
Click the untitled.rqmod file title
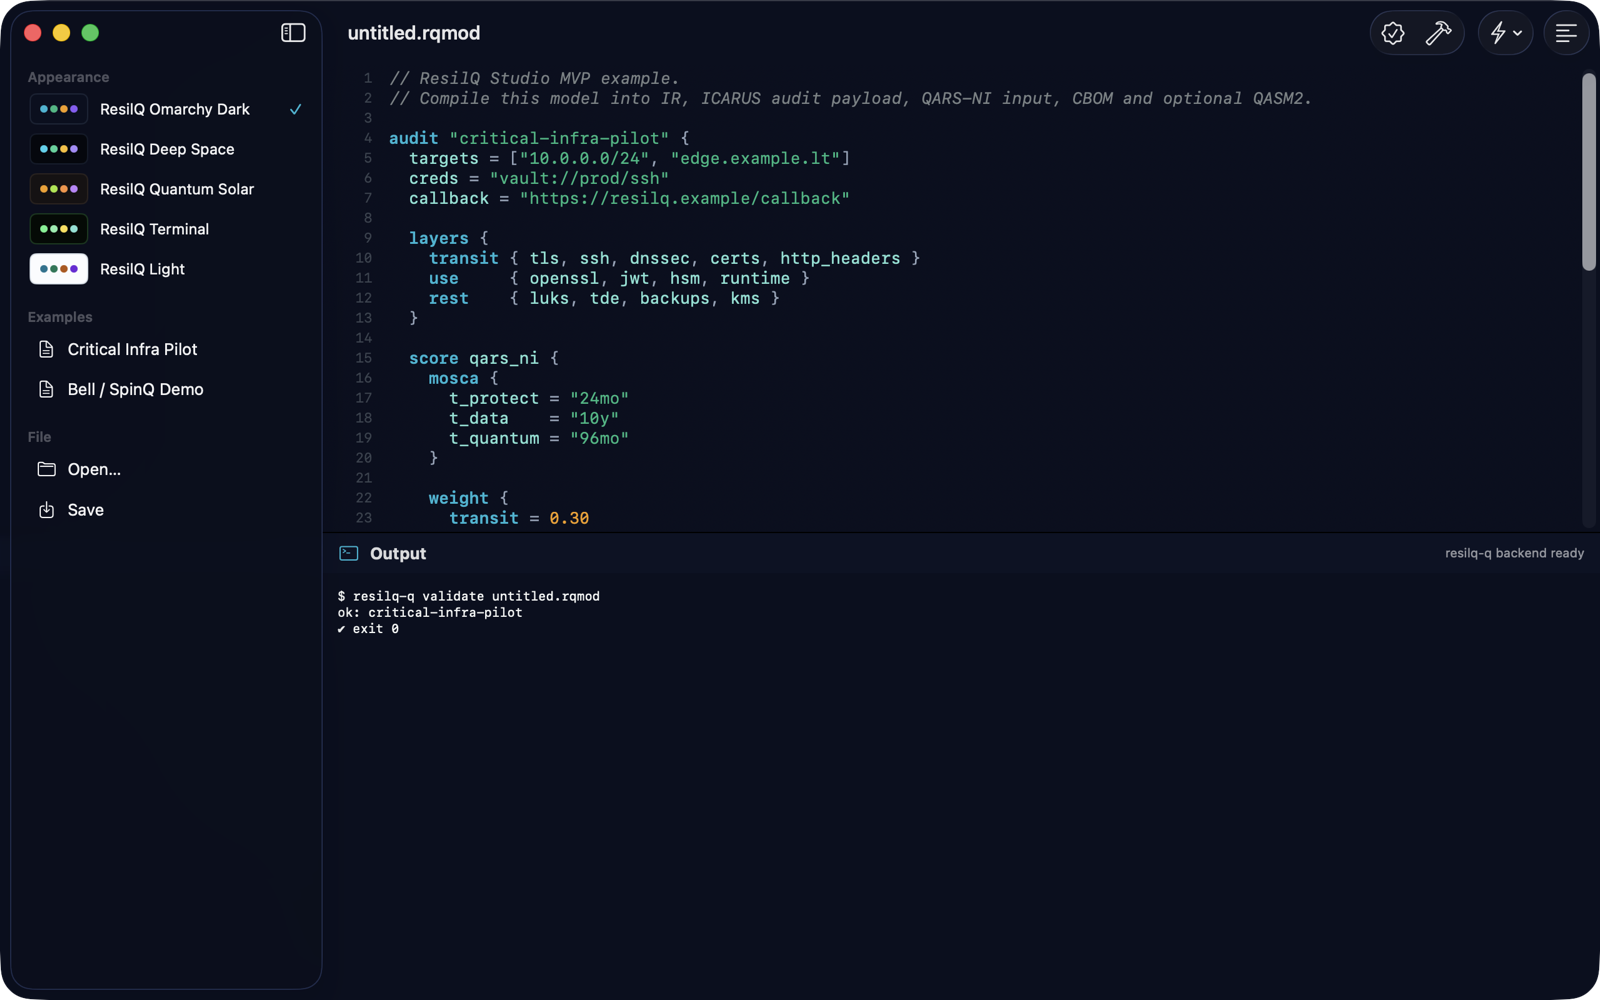(x=414, y=33)
